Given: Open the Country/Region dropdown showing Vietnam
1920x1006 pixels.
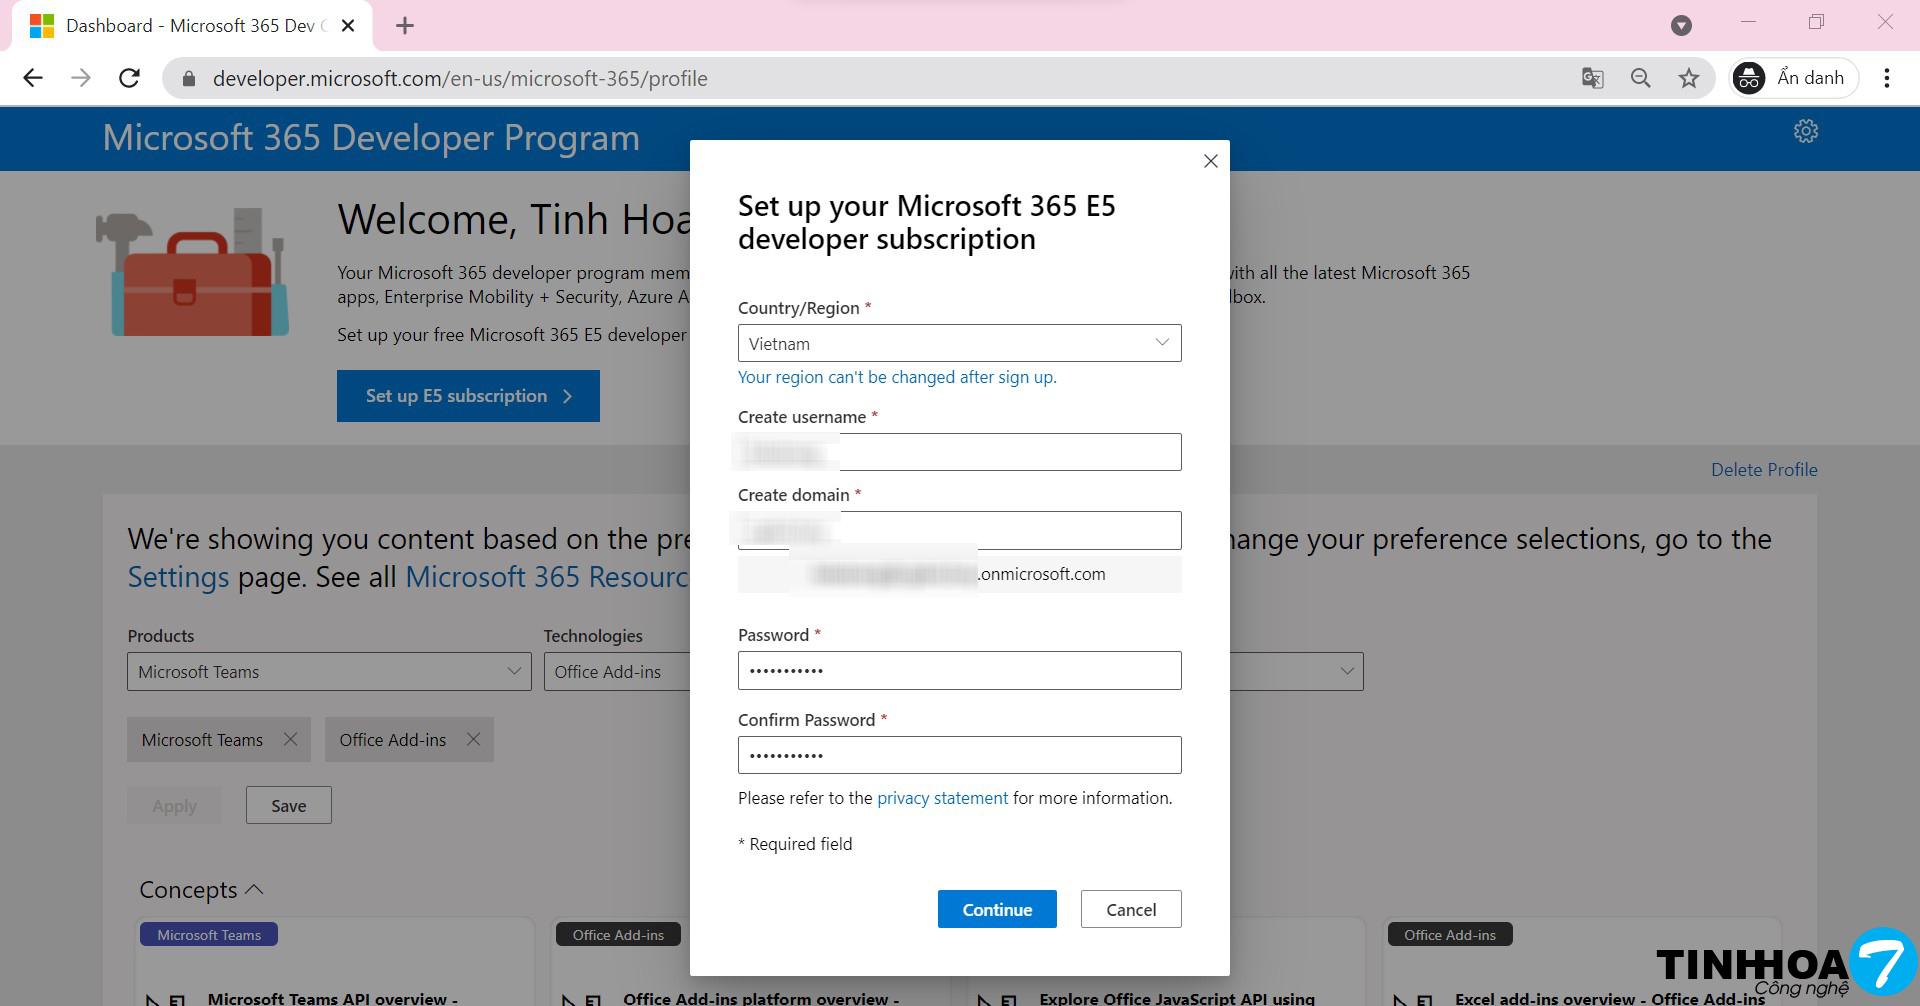Looking at the screenshot, I should 959,343.
